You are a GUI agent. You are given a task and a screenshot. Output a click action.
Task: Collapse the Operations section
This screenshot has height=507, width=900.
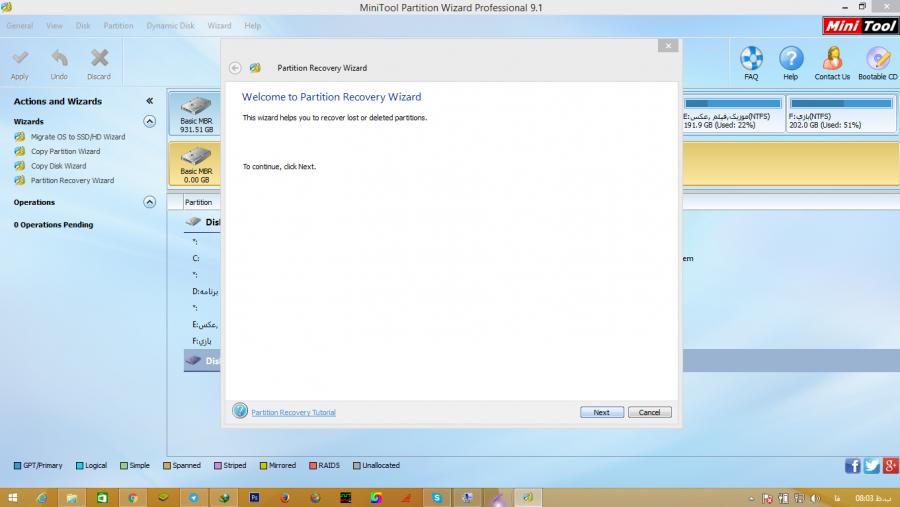point(150,202)
